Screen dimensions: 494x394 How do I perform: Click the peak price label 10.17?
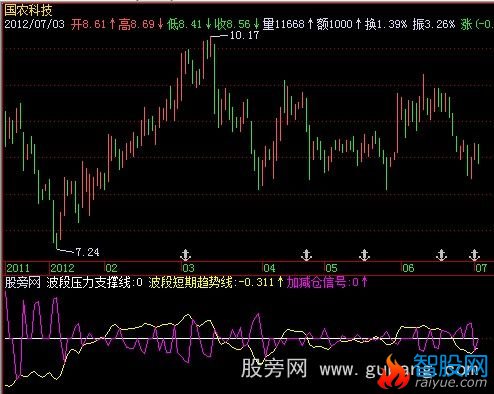point(244,35)
